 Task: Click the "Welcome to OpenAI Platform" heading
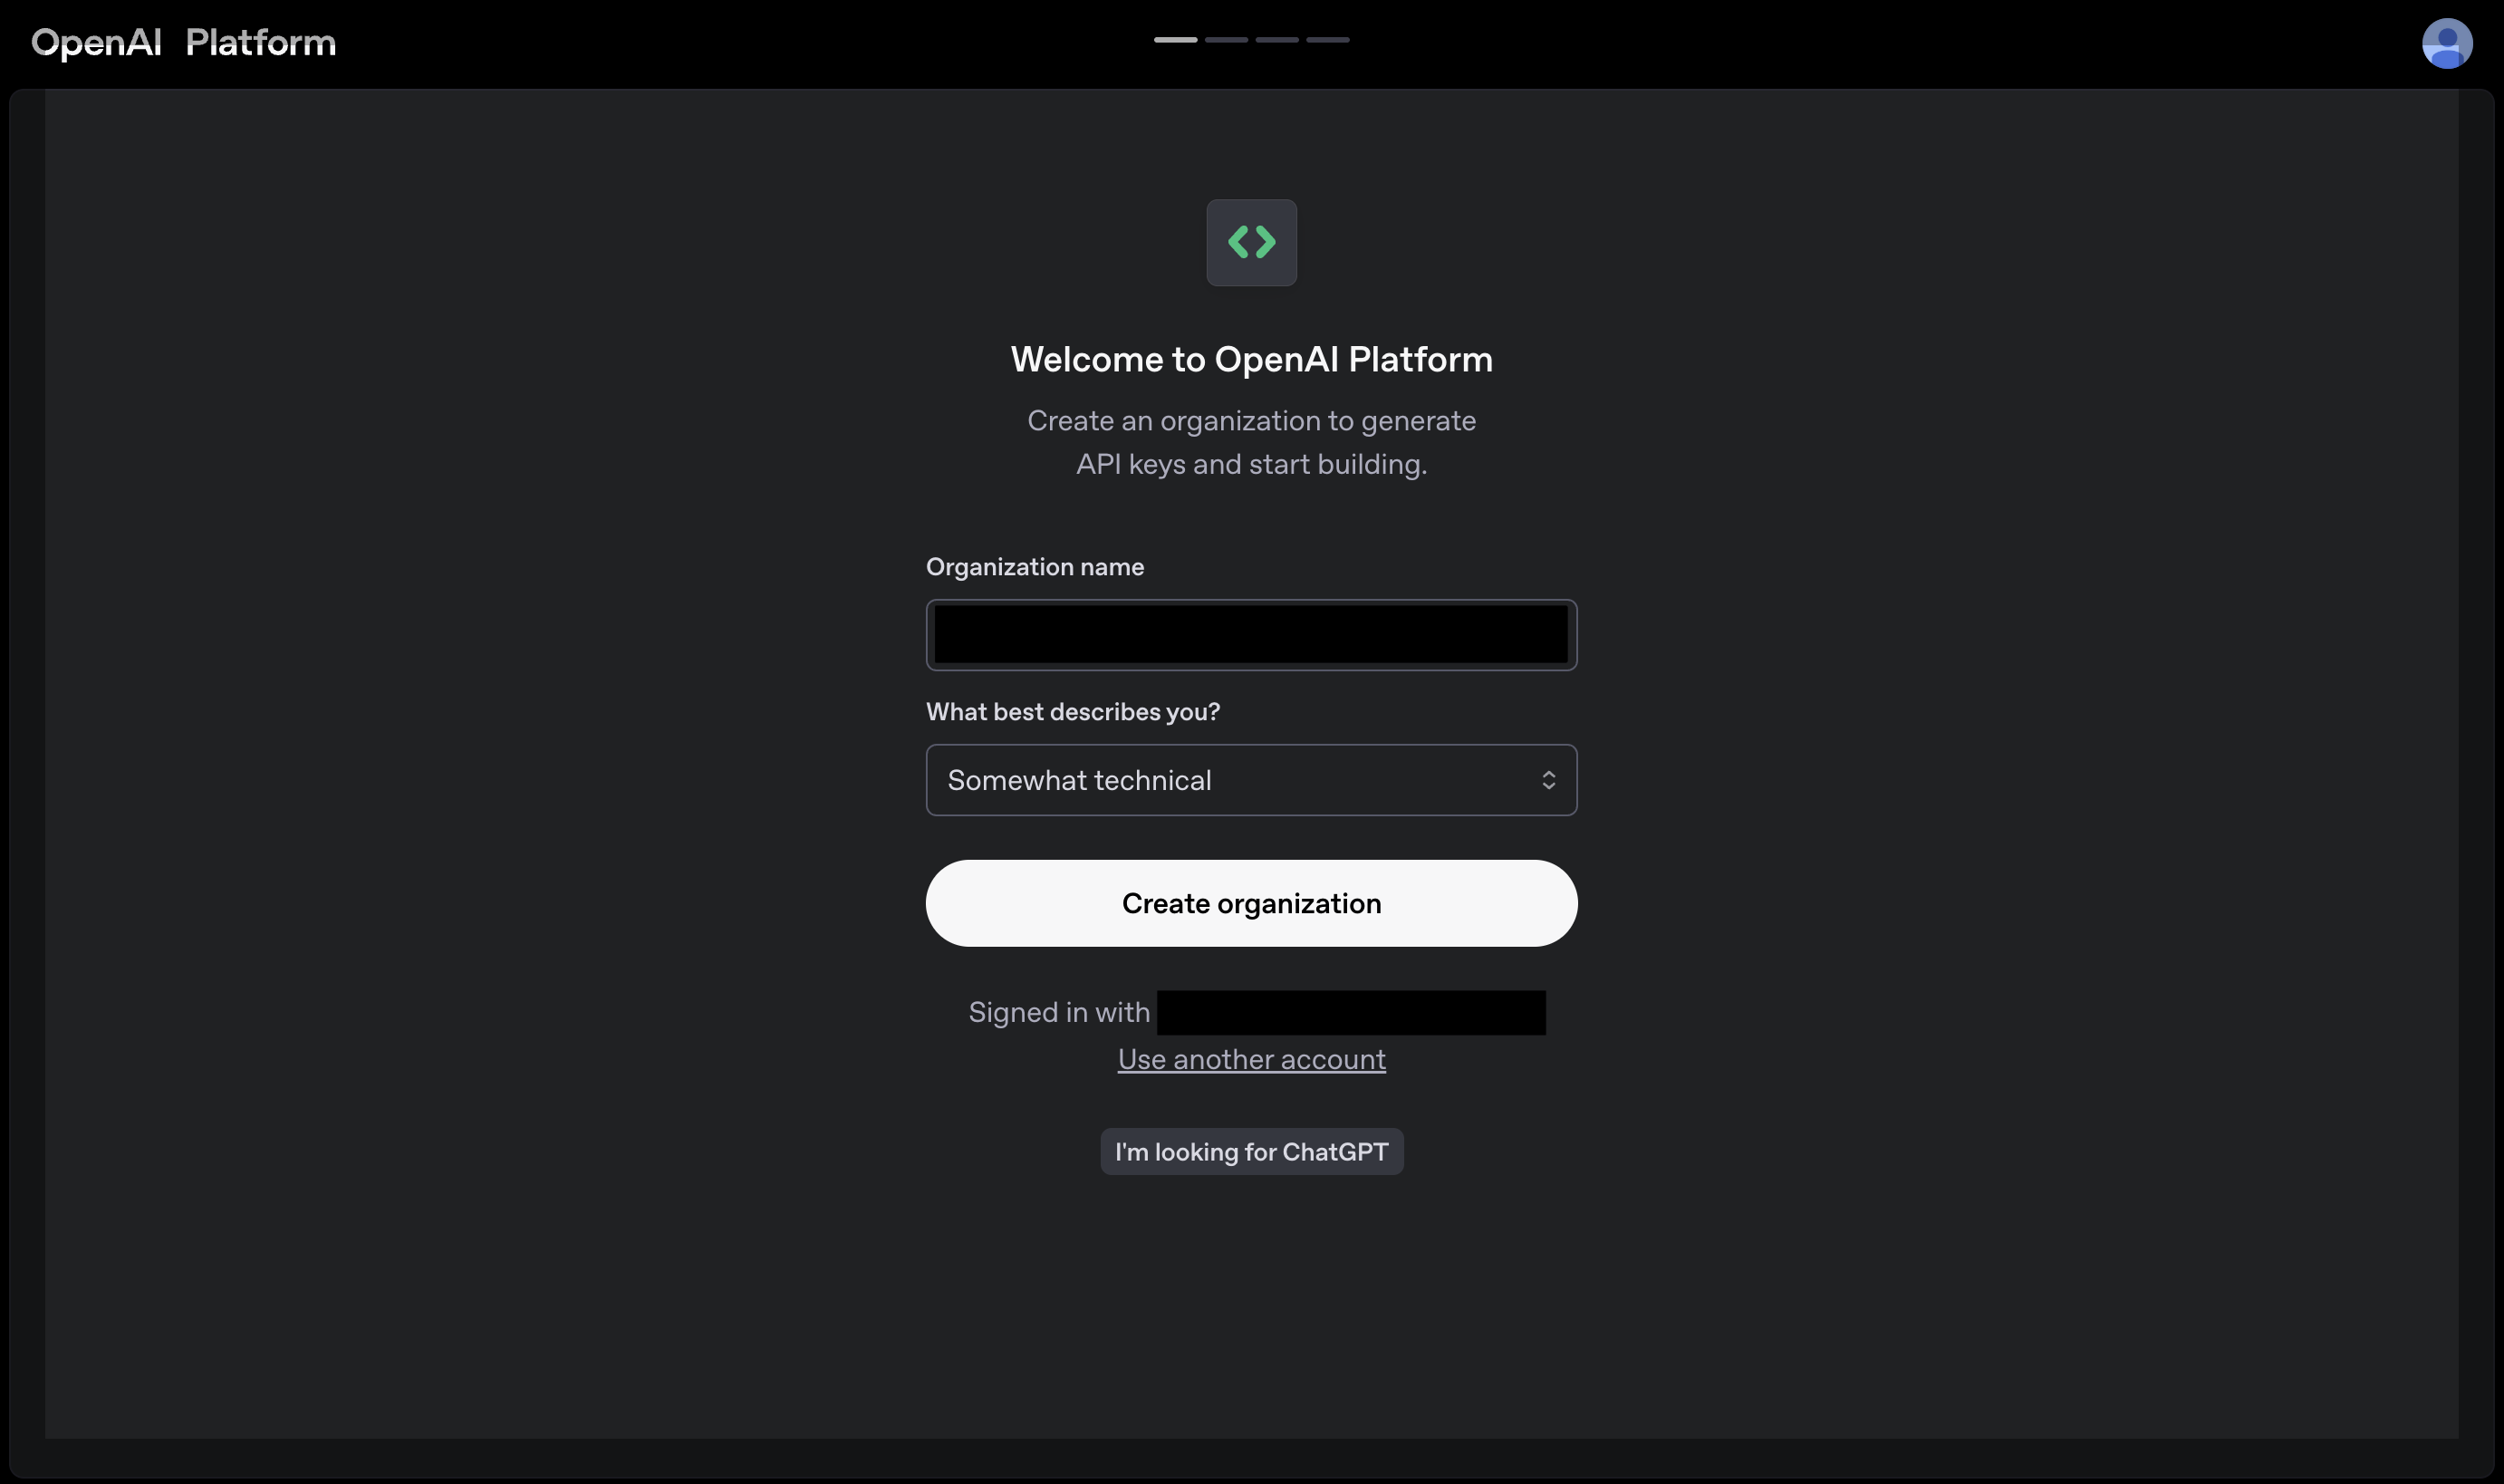click(1251, 359)
